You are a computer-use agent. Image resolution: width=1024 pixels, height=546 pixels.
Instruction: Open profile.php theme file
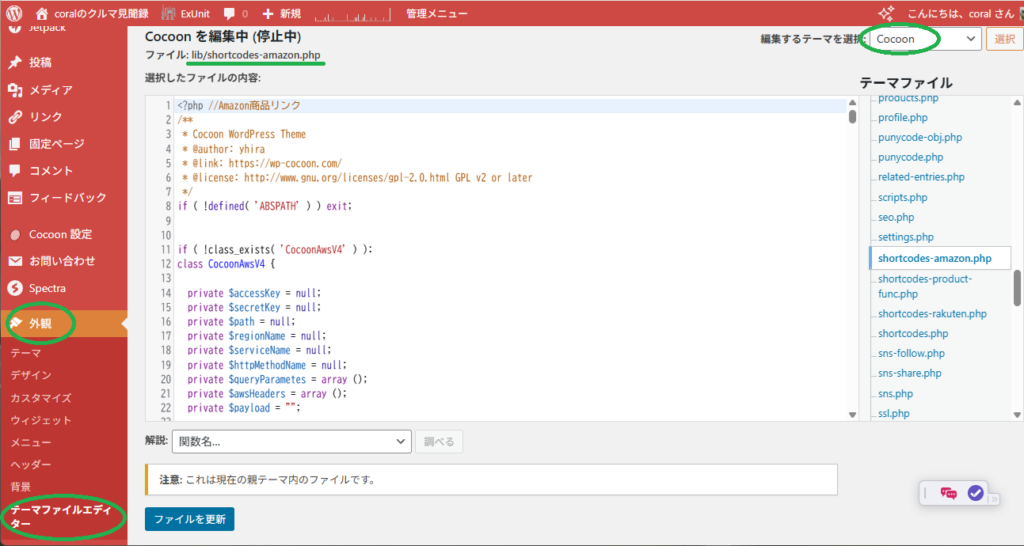click(x=903, y=118)
